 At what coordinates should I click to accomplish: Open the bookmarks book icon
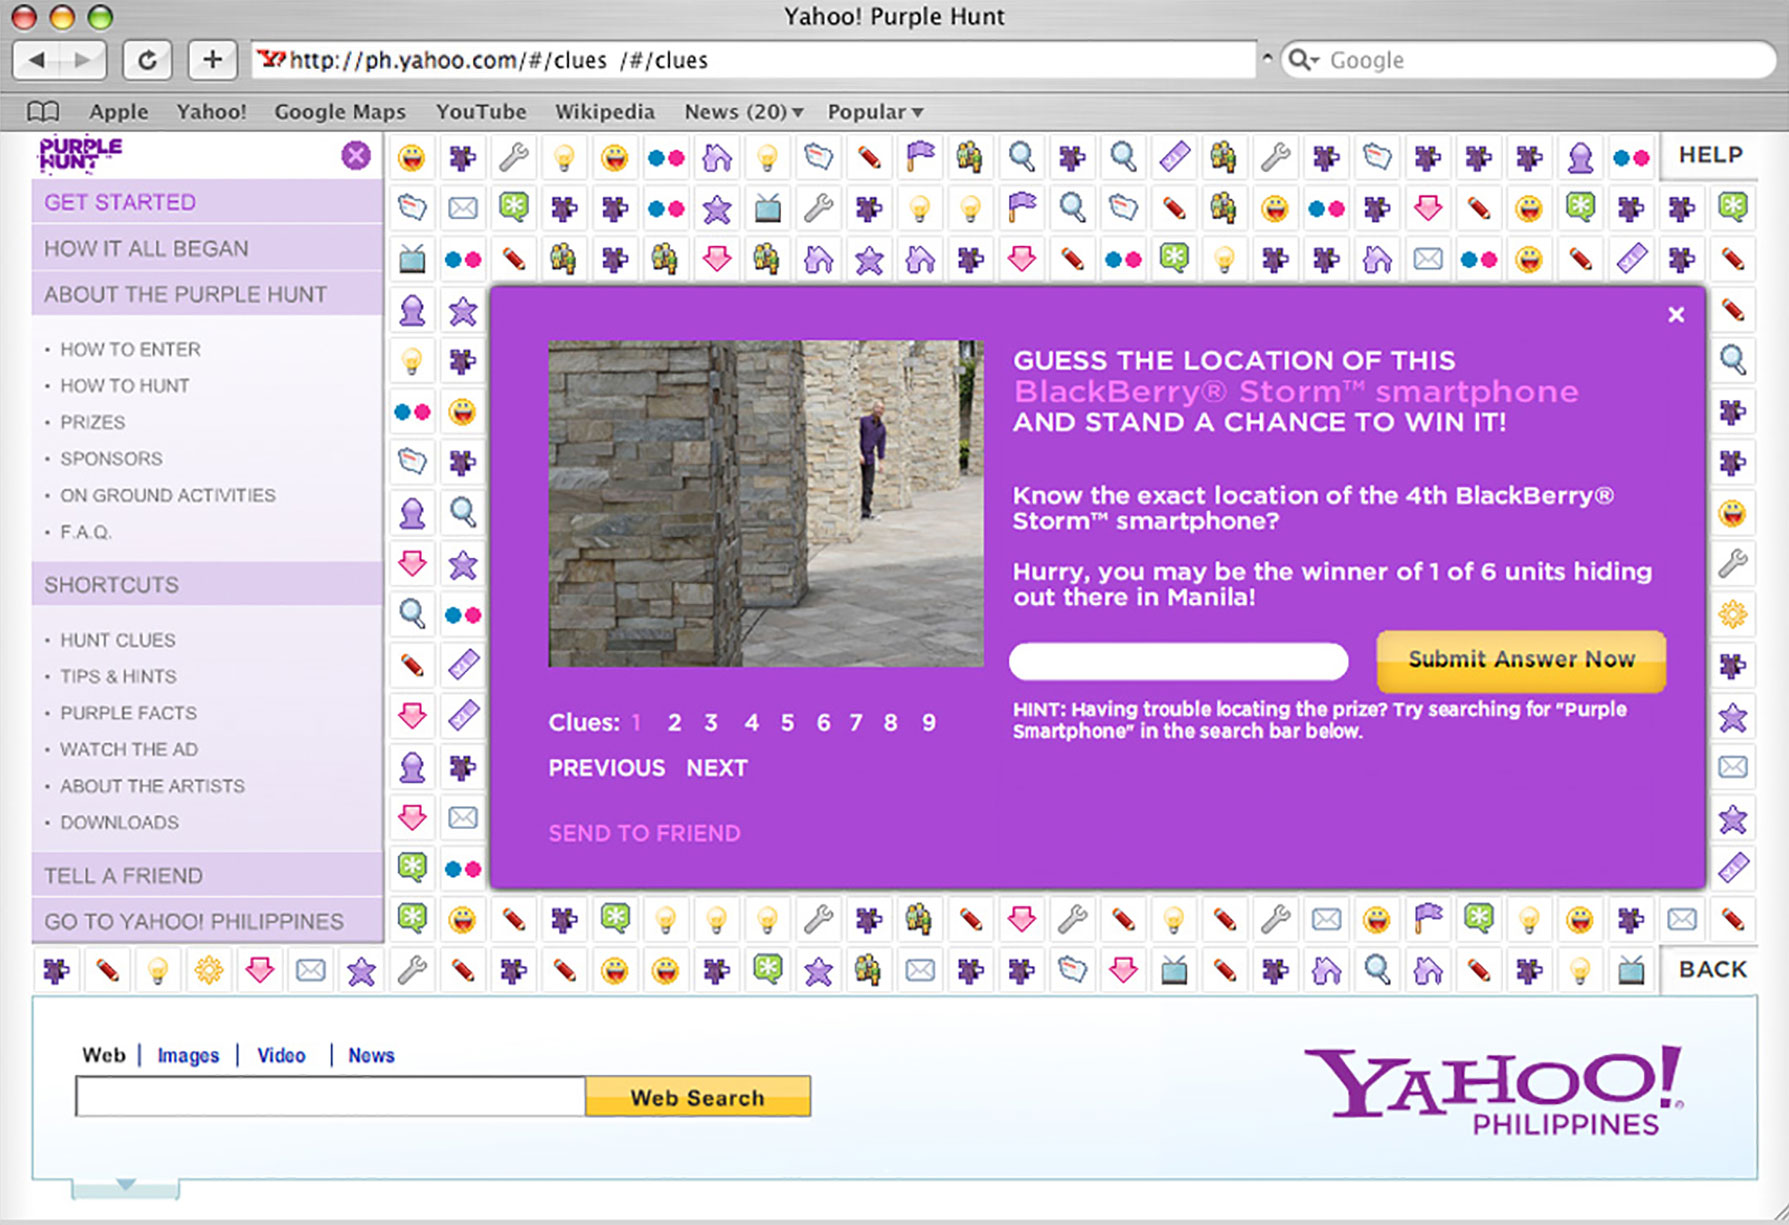(x=43, y=111)
